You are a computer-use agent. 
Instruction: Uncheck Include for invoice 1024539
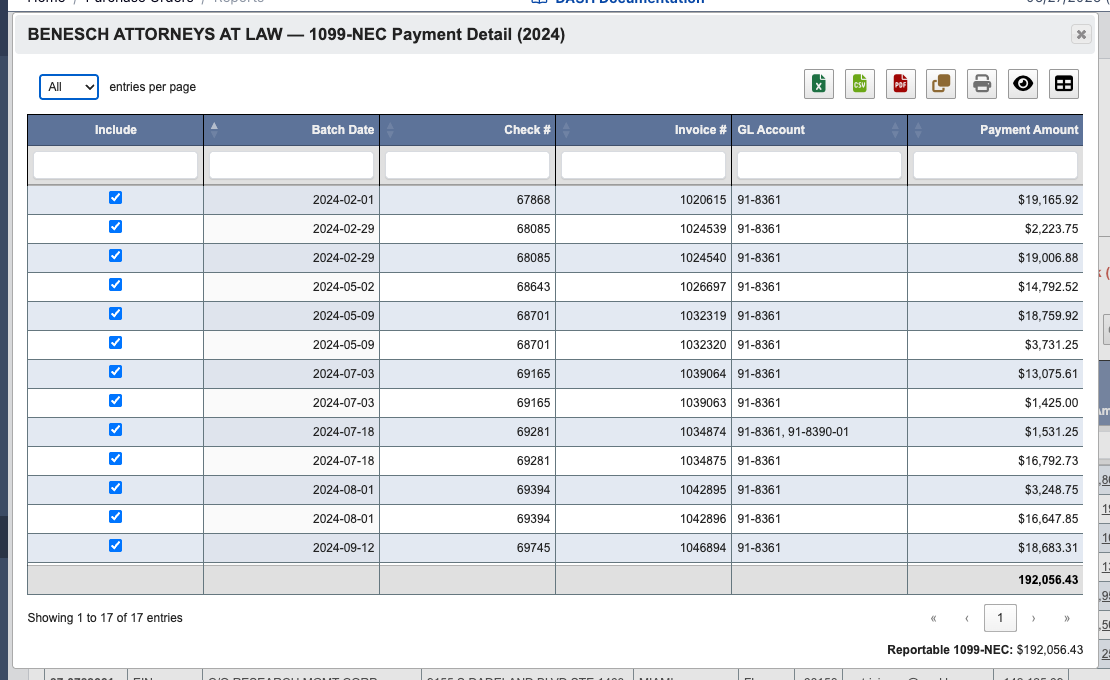[115, 226]
